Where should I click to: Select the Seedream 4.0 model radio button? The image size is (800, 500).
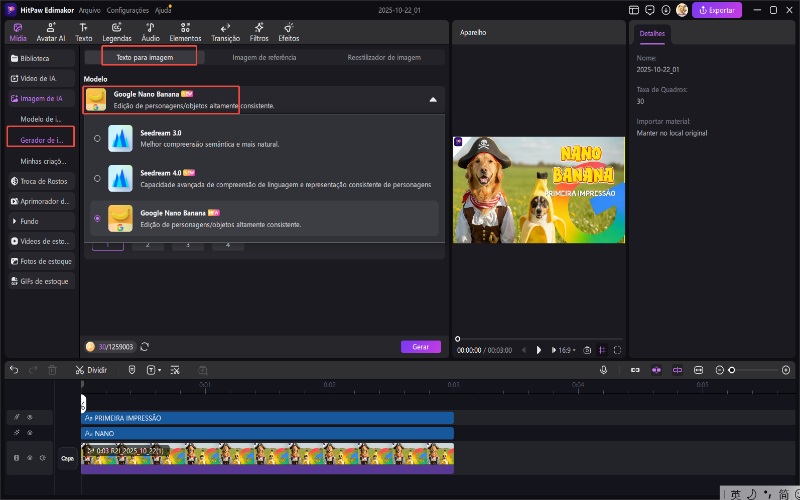(97, 179)
